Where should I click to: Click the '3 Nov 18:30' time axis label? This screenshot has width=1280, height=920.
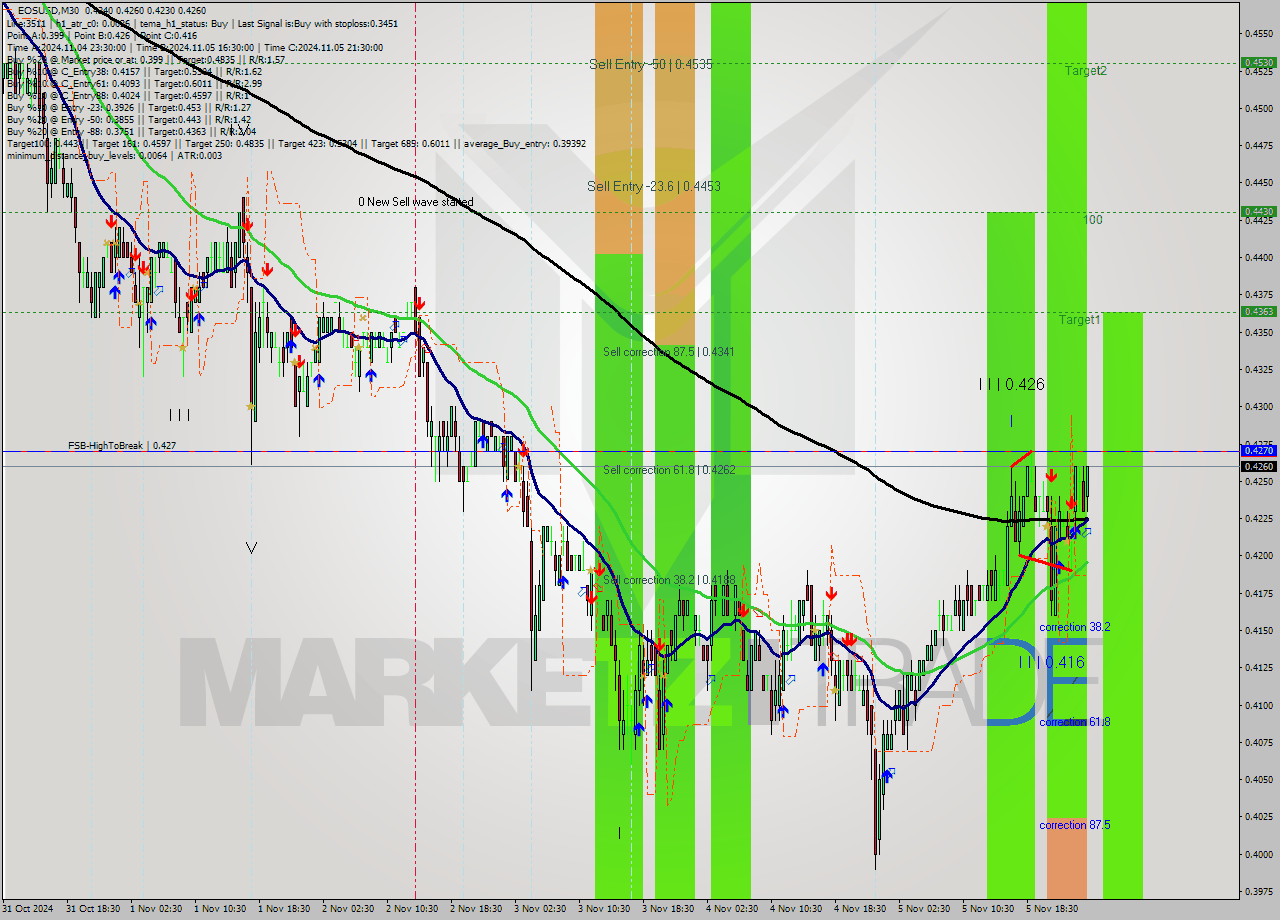666,909
